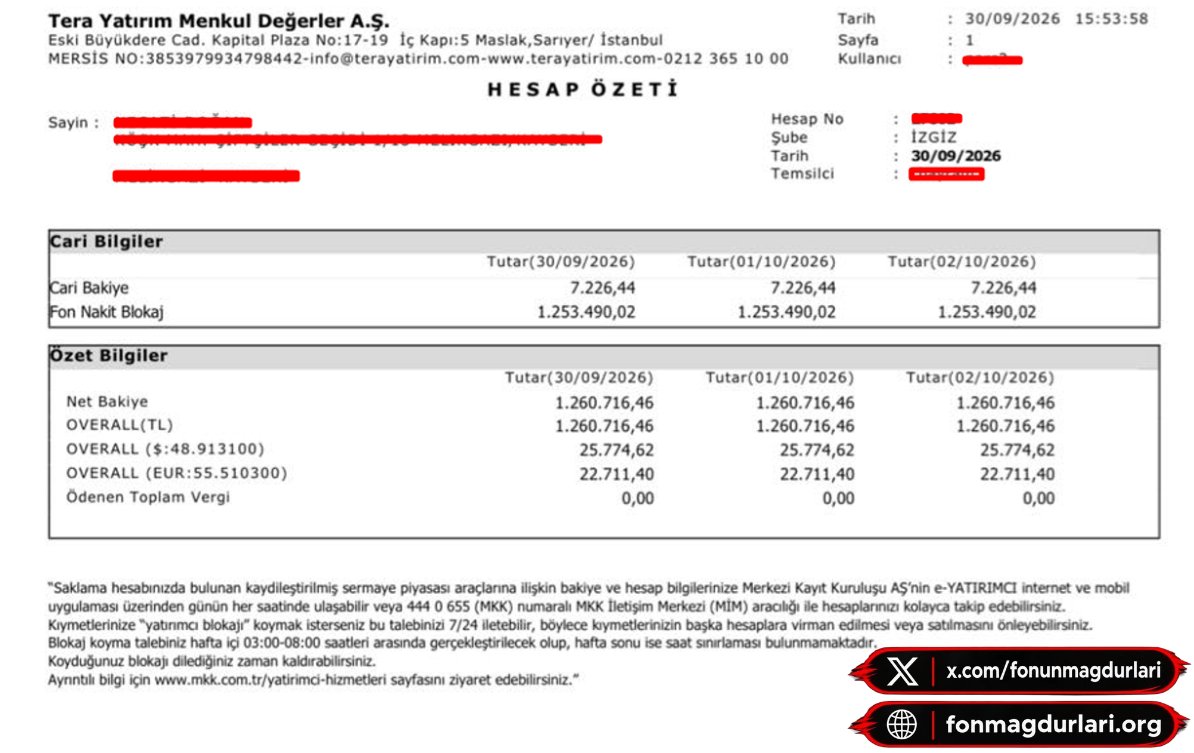Select Net Bakiye 1.260.716,46 for 30/09/2026
Screen dimensions: 1194x753
pos(604,403)
